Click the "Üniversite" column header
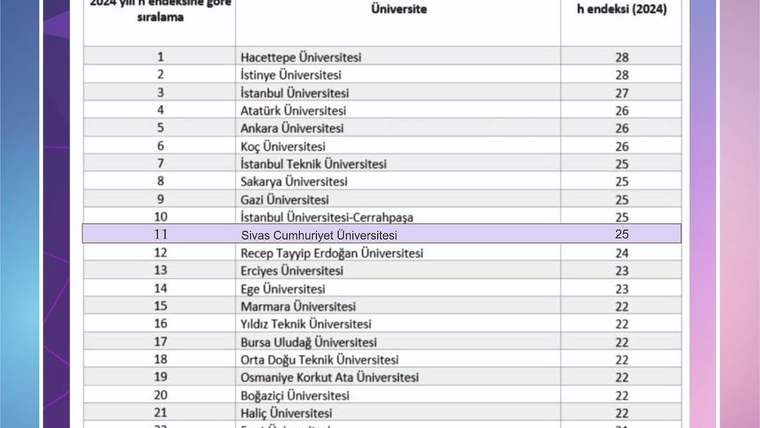The image size is (760, 428). point(399,9)
